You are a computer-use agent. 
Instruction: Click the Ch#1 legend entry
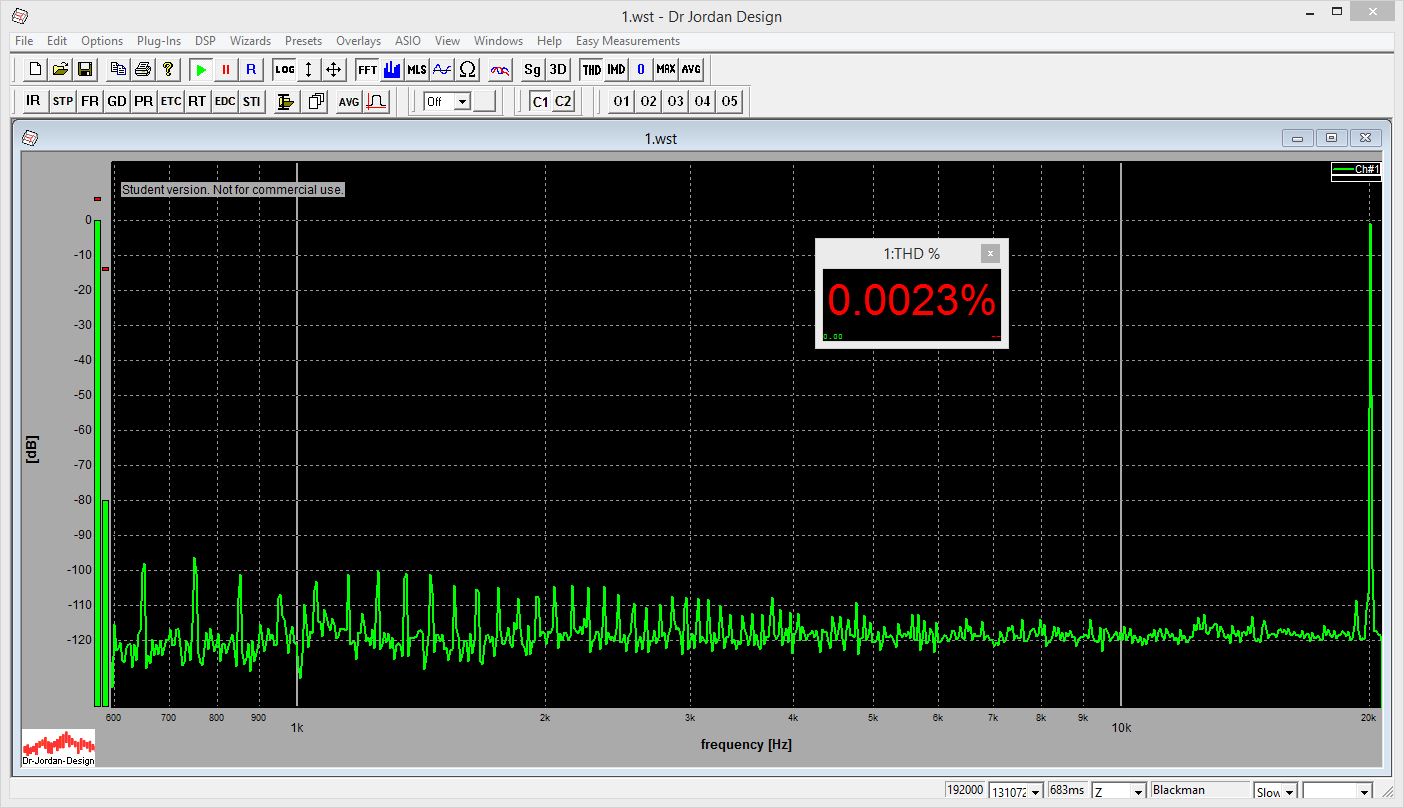(x=1355, y=170)
